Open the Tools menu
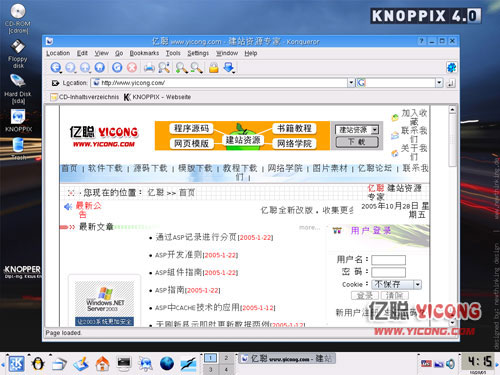This screenshot has height=375, width=500. [x=173, y=53]
